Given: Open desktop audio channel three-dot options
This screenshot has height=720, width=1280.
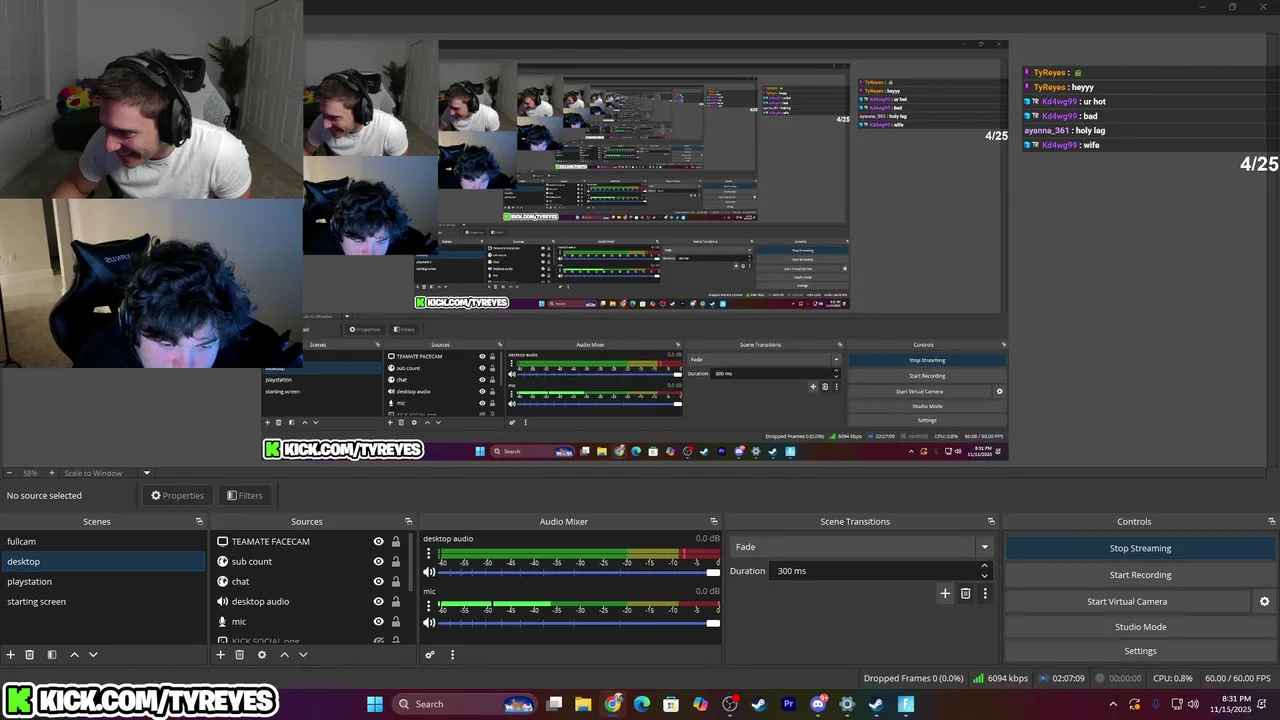Looking at the screenshot, I should click(429, 553).
